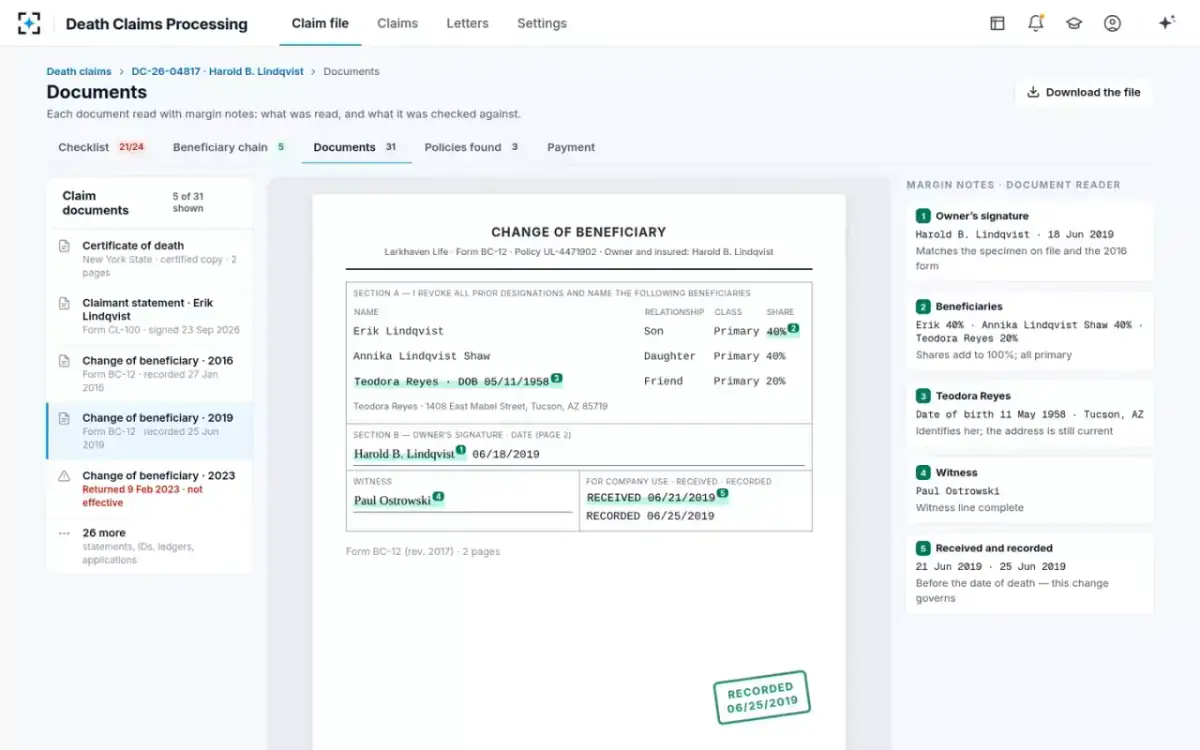Open the sparkle assistant icon
This screenshot has height=750, width=1200.
click(1166, 23)
